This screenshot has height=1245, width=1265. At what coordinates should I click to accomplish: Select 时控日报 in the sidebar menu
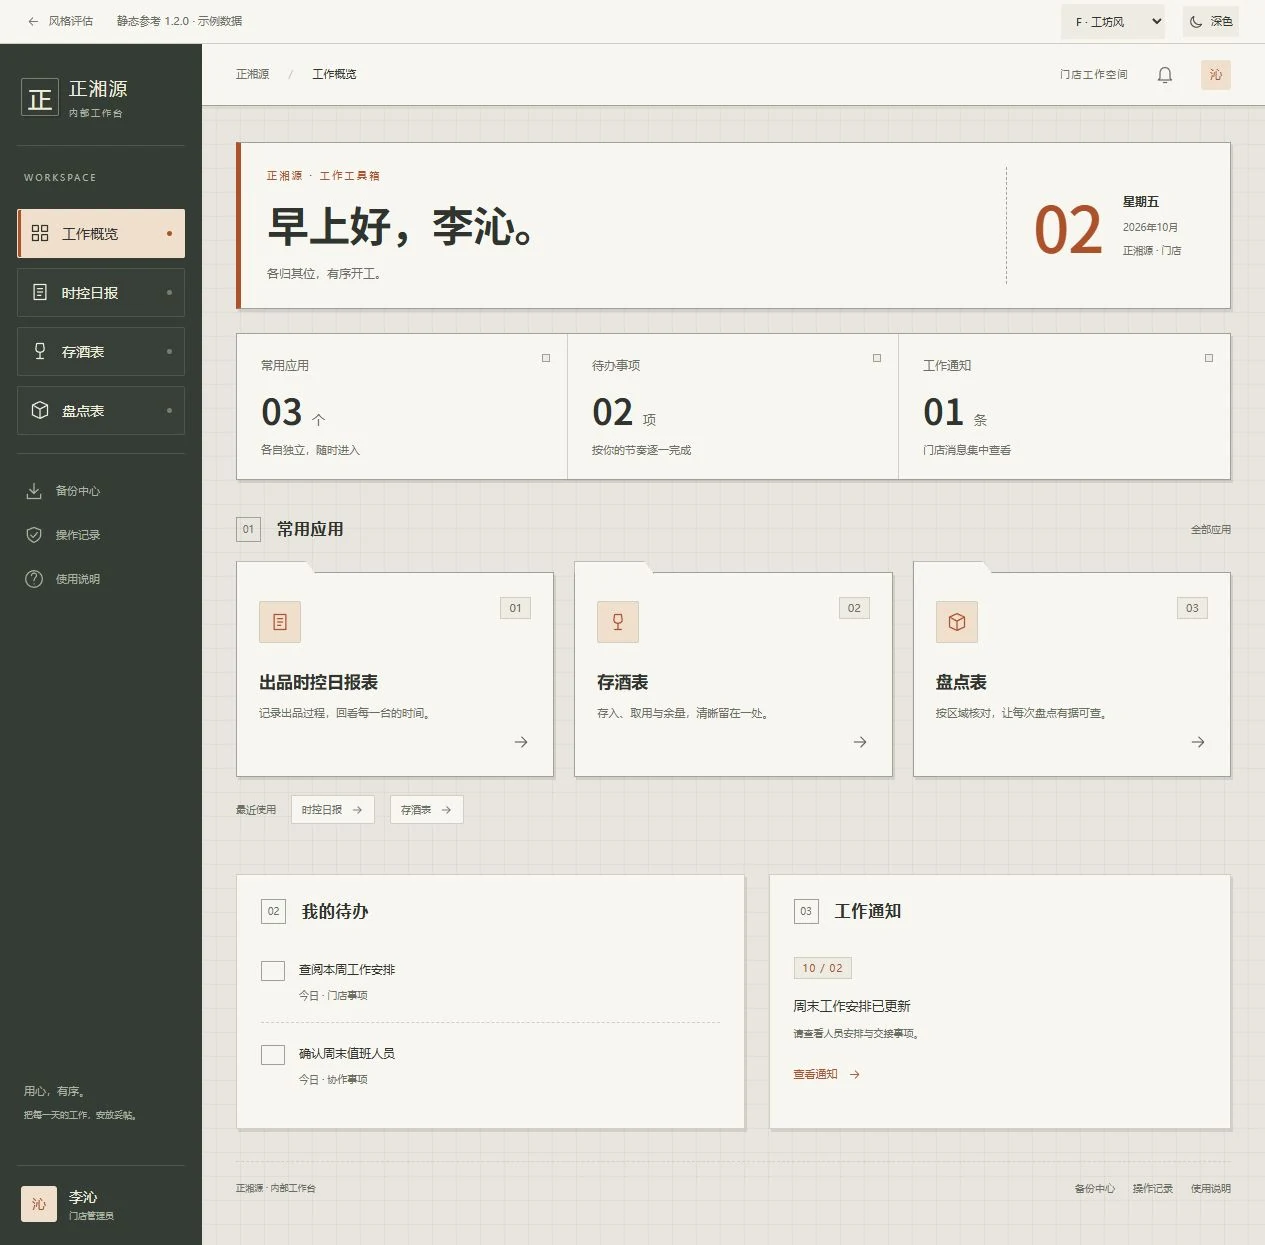point(101,293)
